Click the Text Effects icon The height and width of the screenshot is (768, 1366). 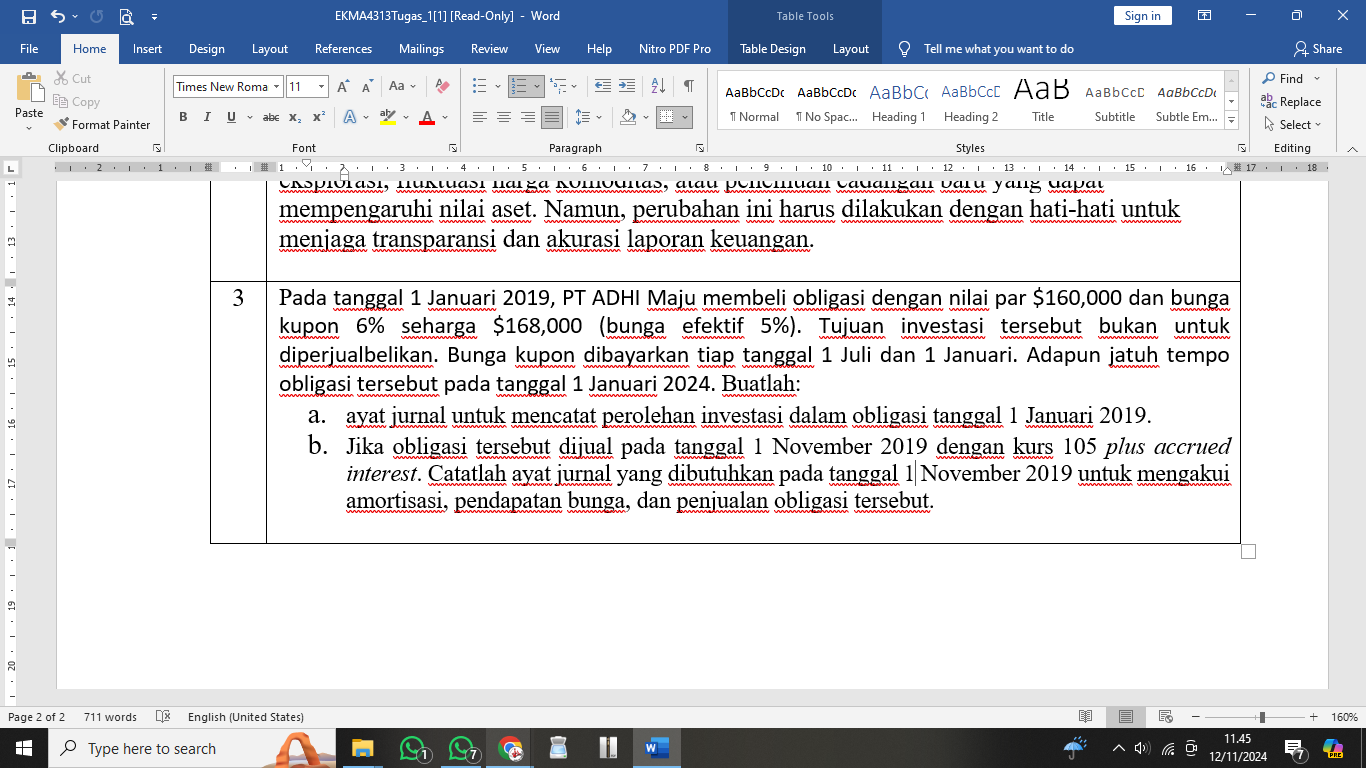(x=349, y=117)
